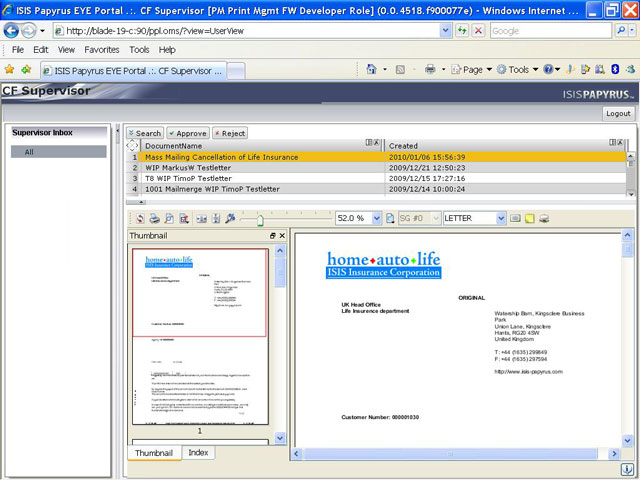Click the IE Print icon
The height and width of the screenshot is (480, 640).
coord(429,70)
